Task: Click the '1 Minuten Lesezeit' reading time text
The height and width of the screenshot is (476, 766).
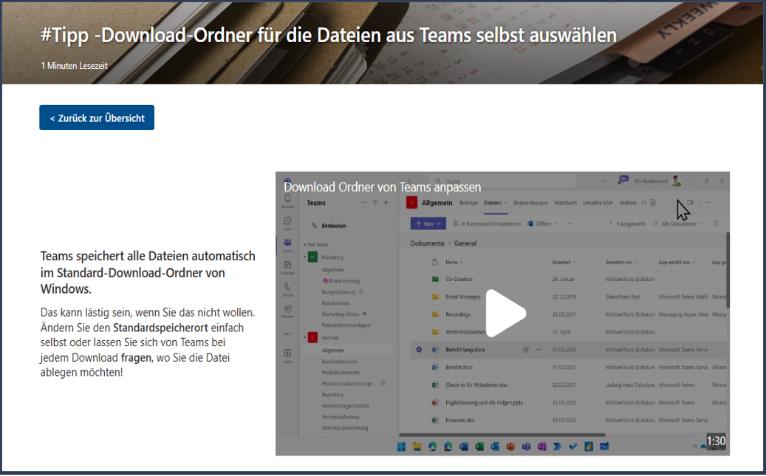Action: click(x=74, y=65)
